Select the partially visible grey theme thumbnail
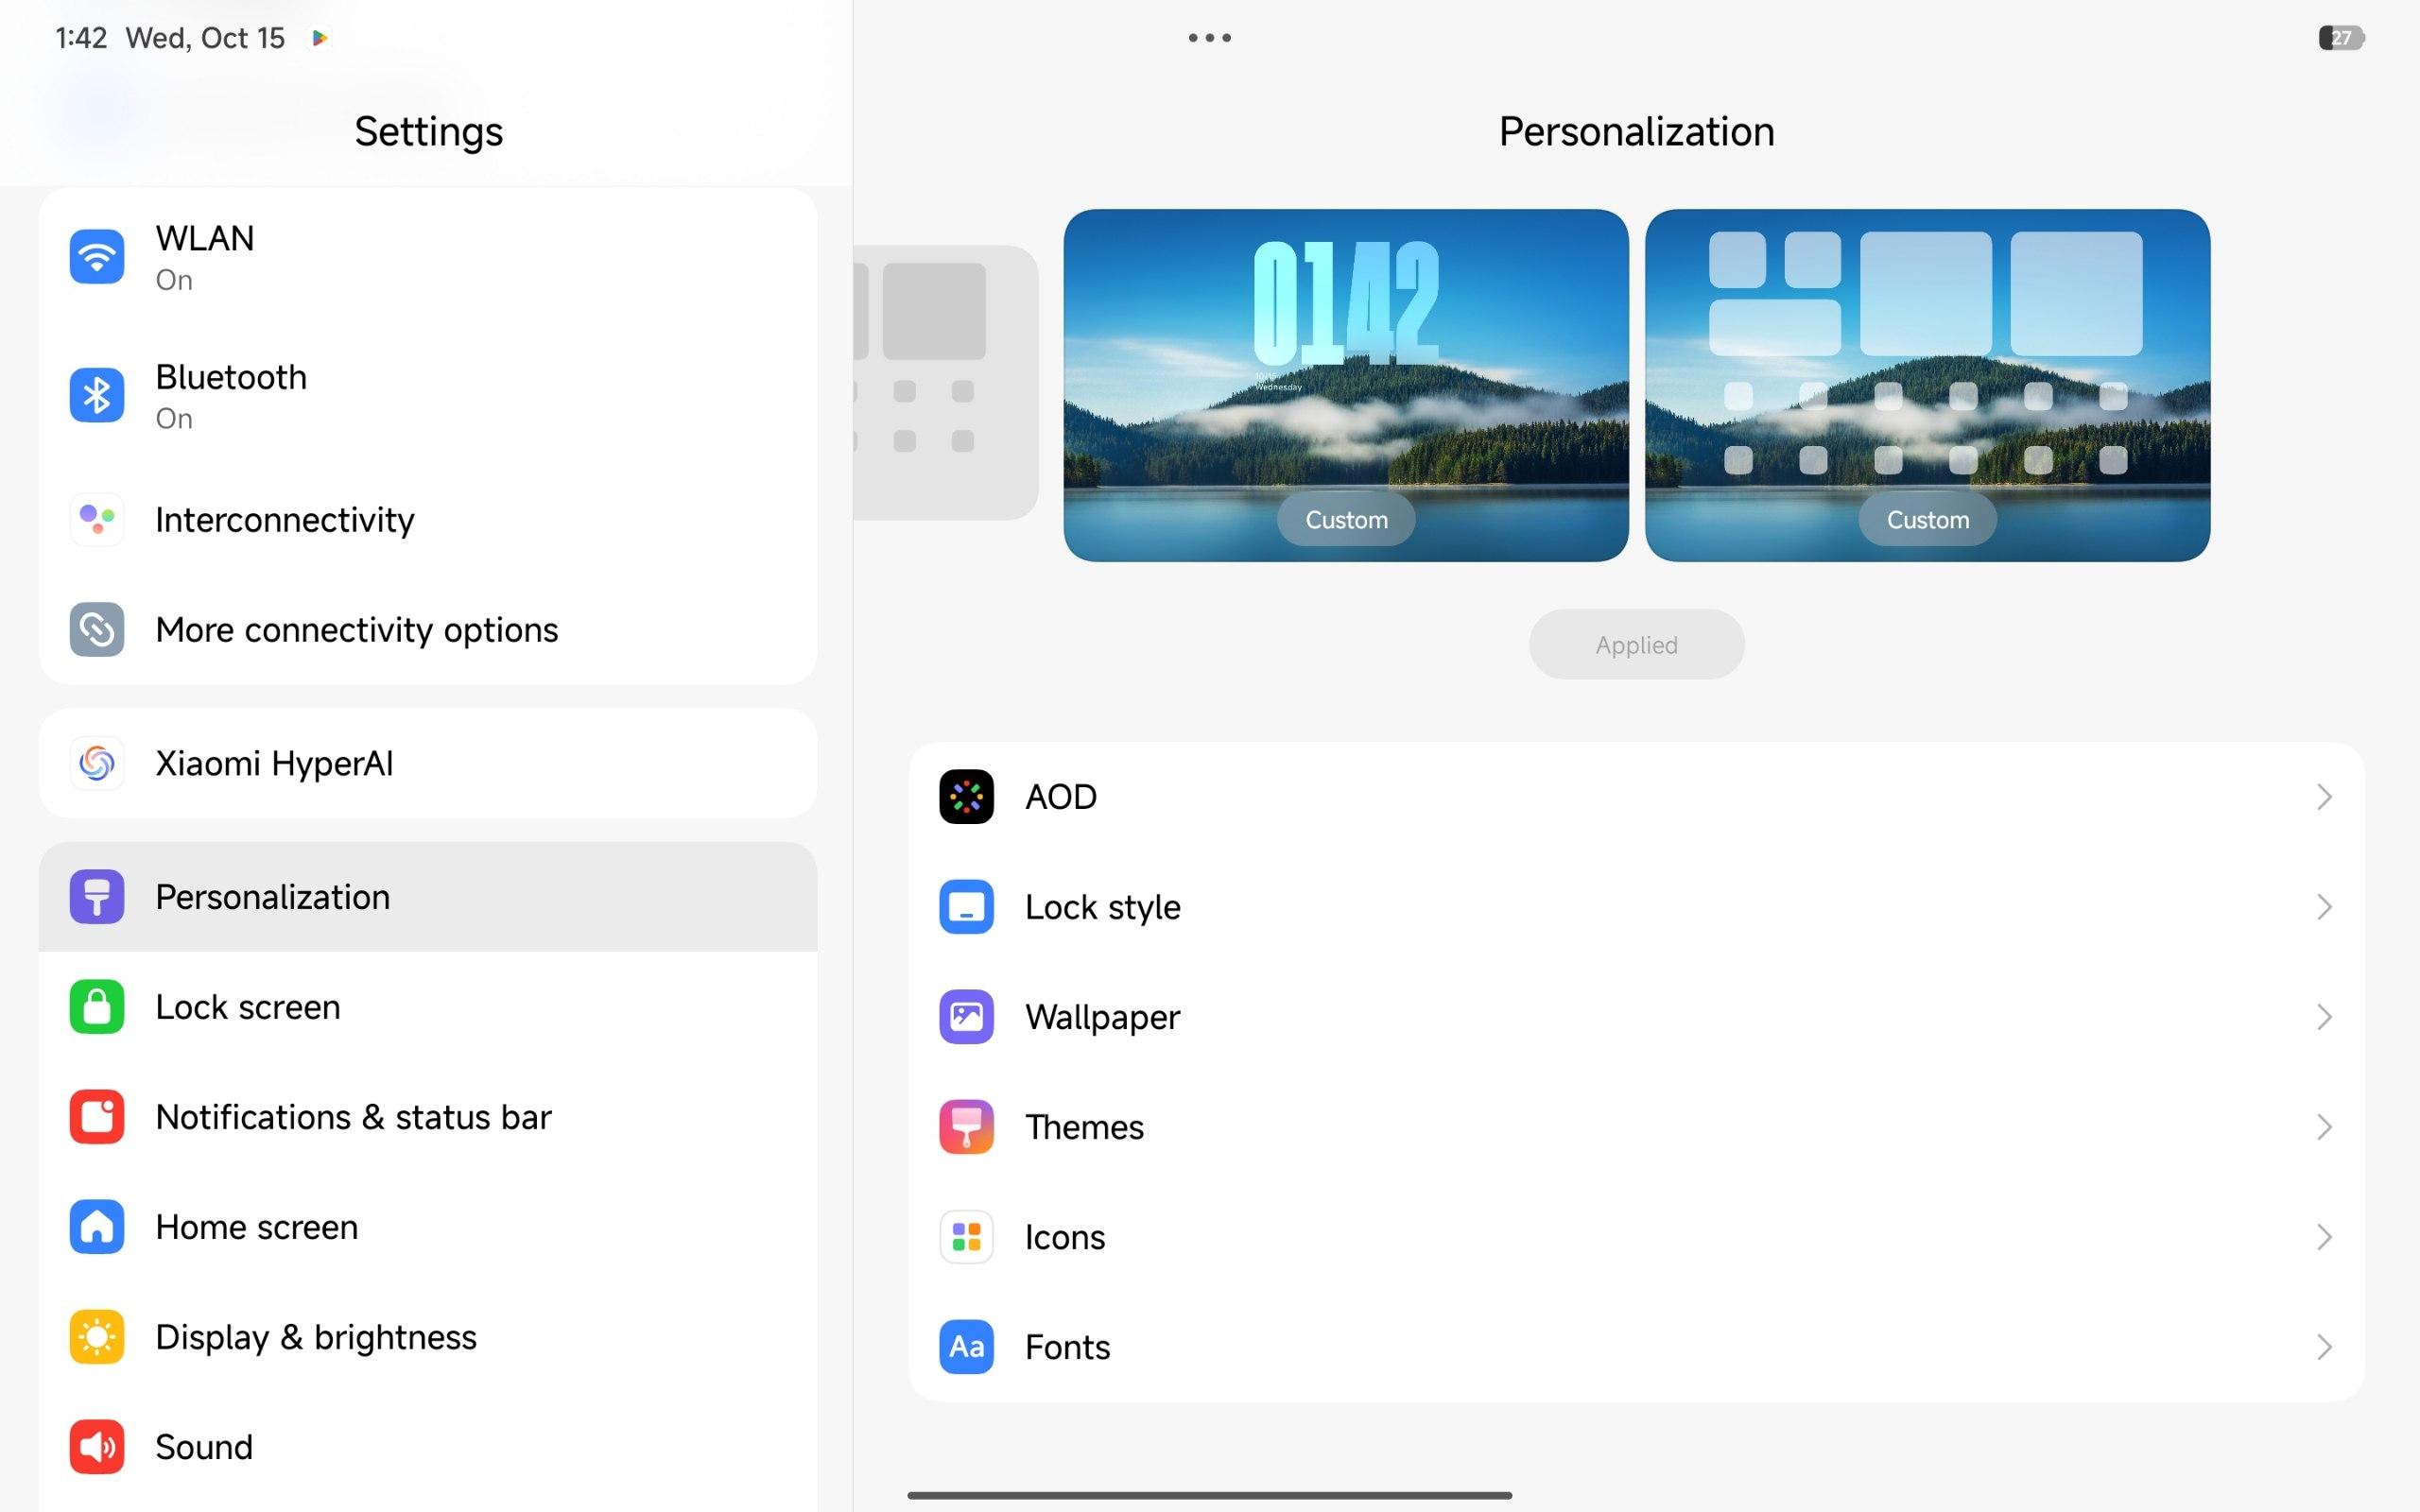 pos(945,383)
